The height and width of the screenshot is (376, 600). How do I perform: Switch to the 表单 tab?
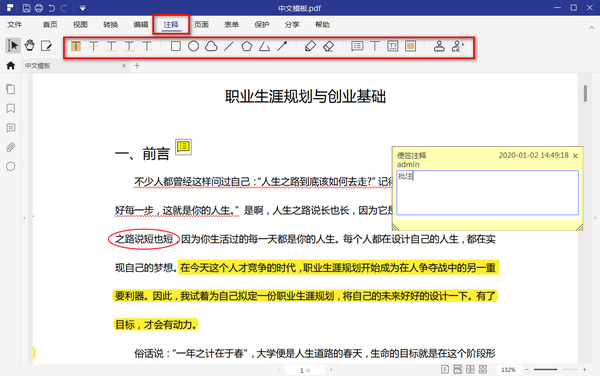point(232,24)
